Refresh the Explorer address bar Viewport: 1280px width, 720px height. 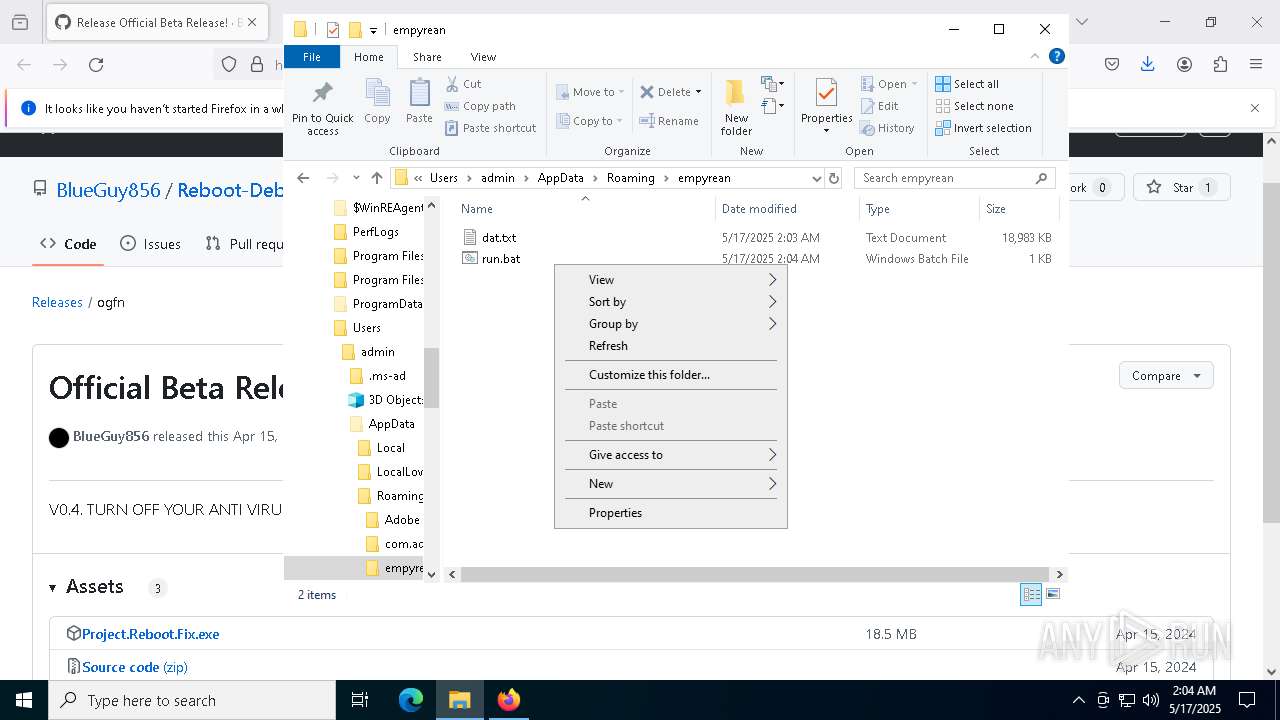pyautogui.click(x=834, y=178)
